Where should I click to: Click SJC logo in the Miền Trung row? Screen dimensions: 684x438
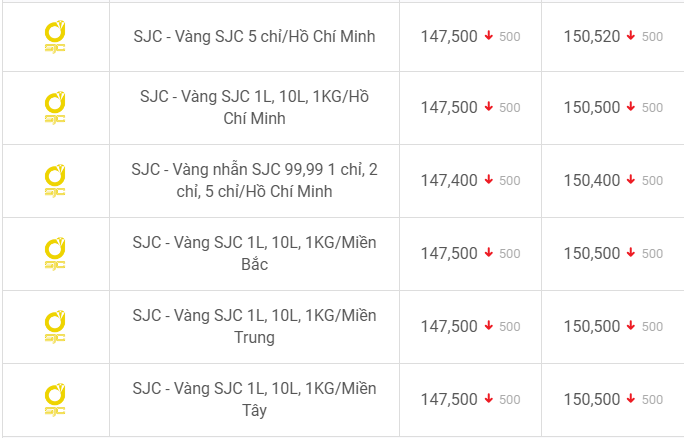tap(55, 326)
